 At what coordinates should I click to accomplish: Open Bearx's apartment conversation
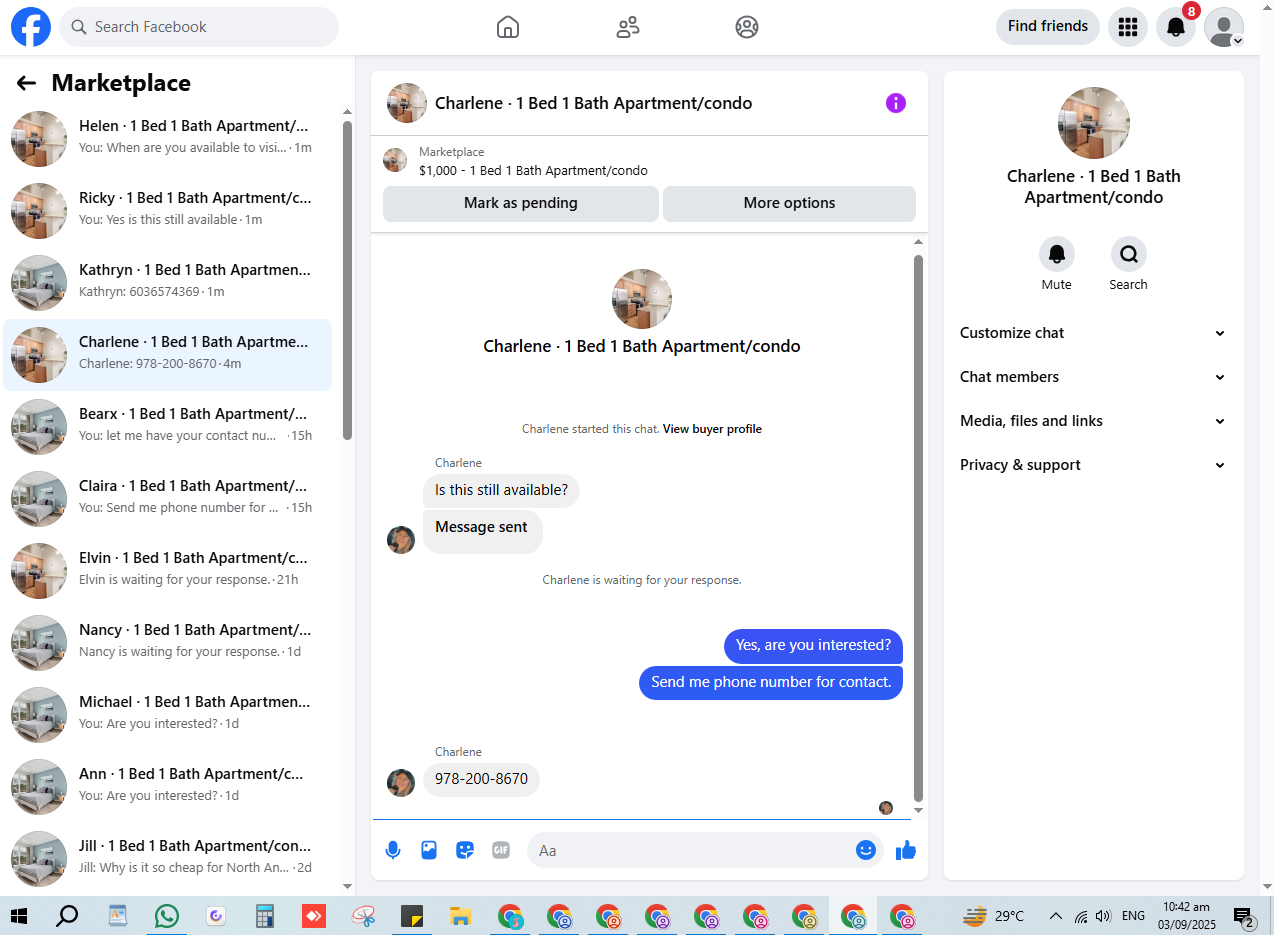click(x=168, y=427)
